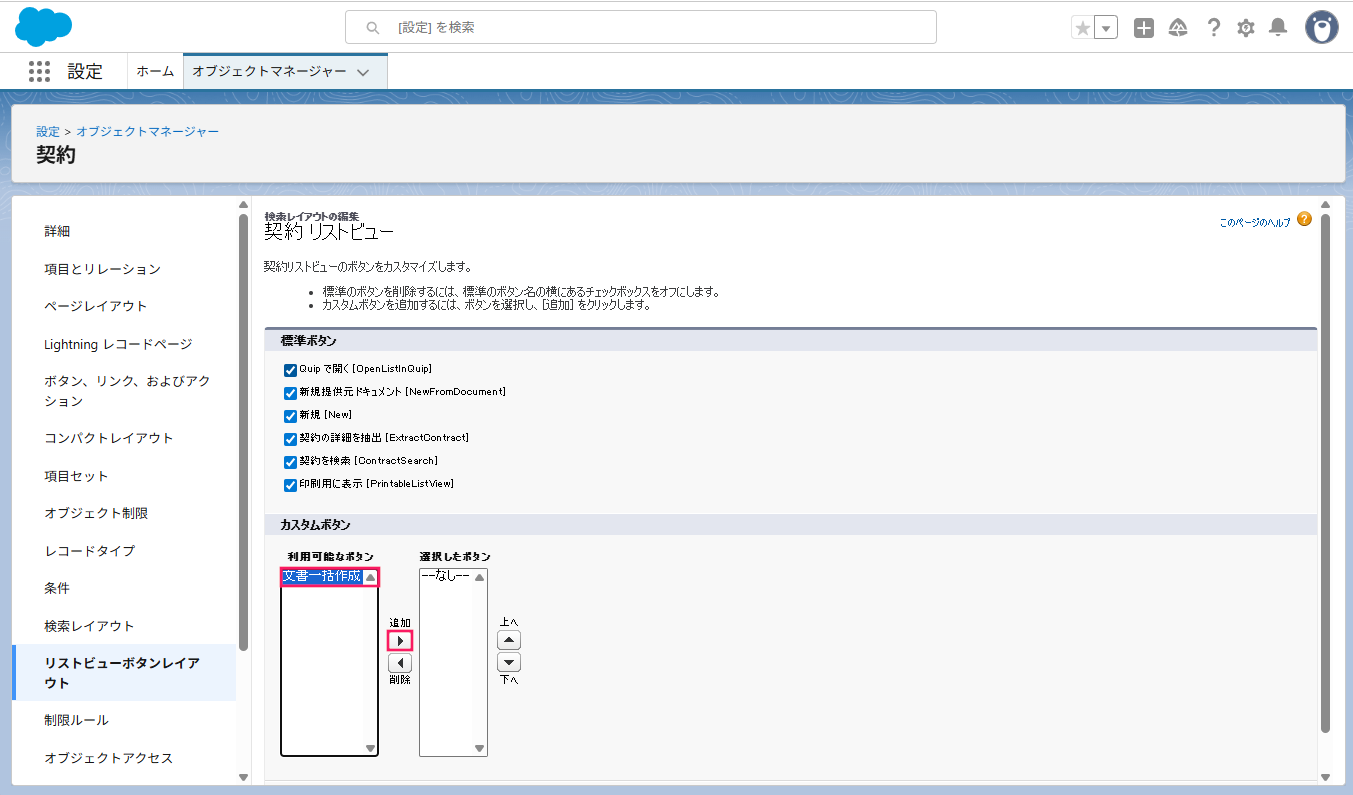Click the Salesforce cloud logo
The image size is (1353, 795).
[43, 27]
